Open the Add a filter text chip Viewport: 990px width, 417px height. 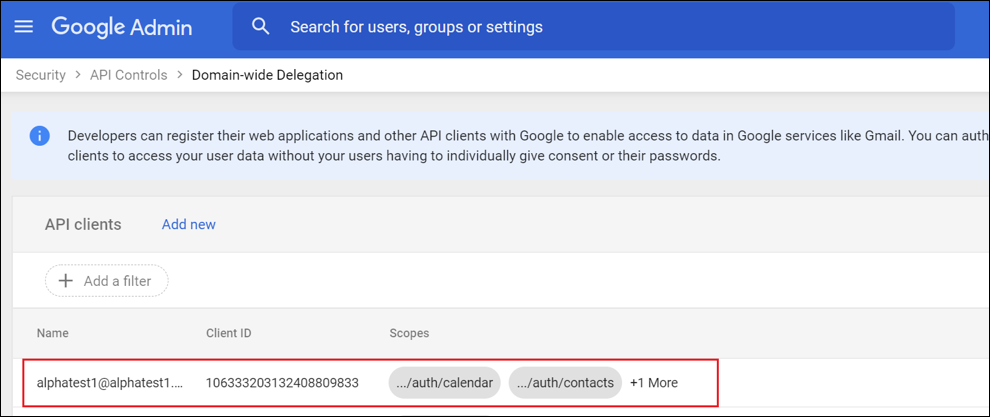[117, 281]
